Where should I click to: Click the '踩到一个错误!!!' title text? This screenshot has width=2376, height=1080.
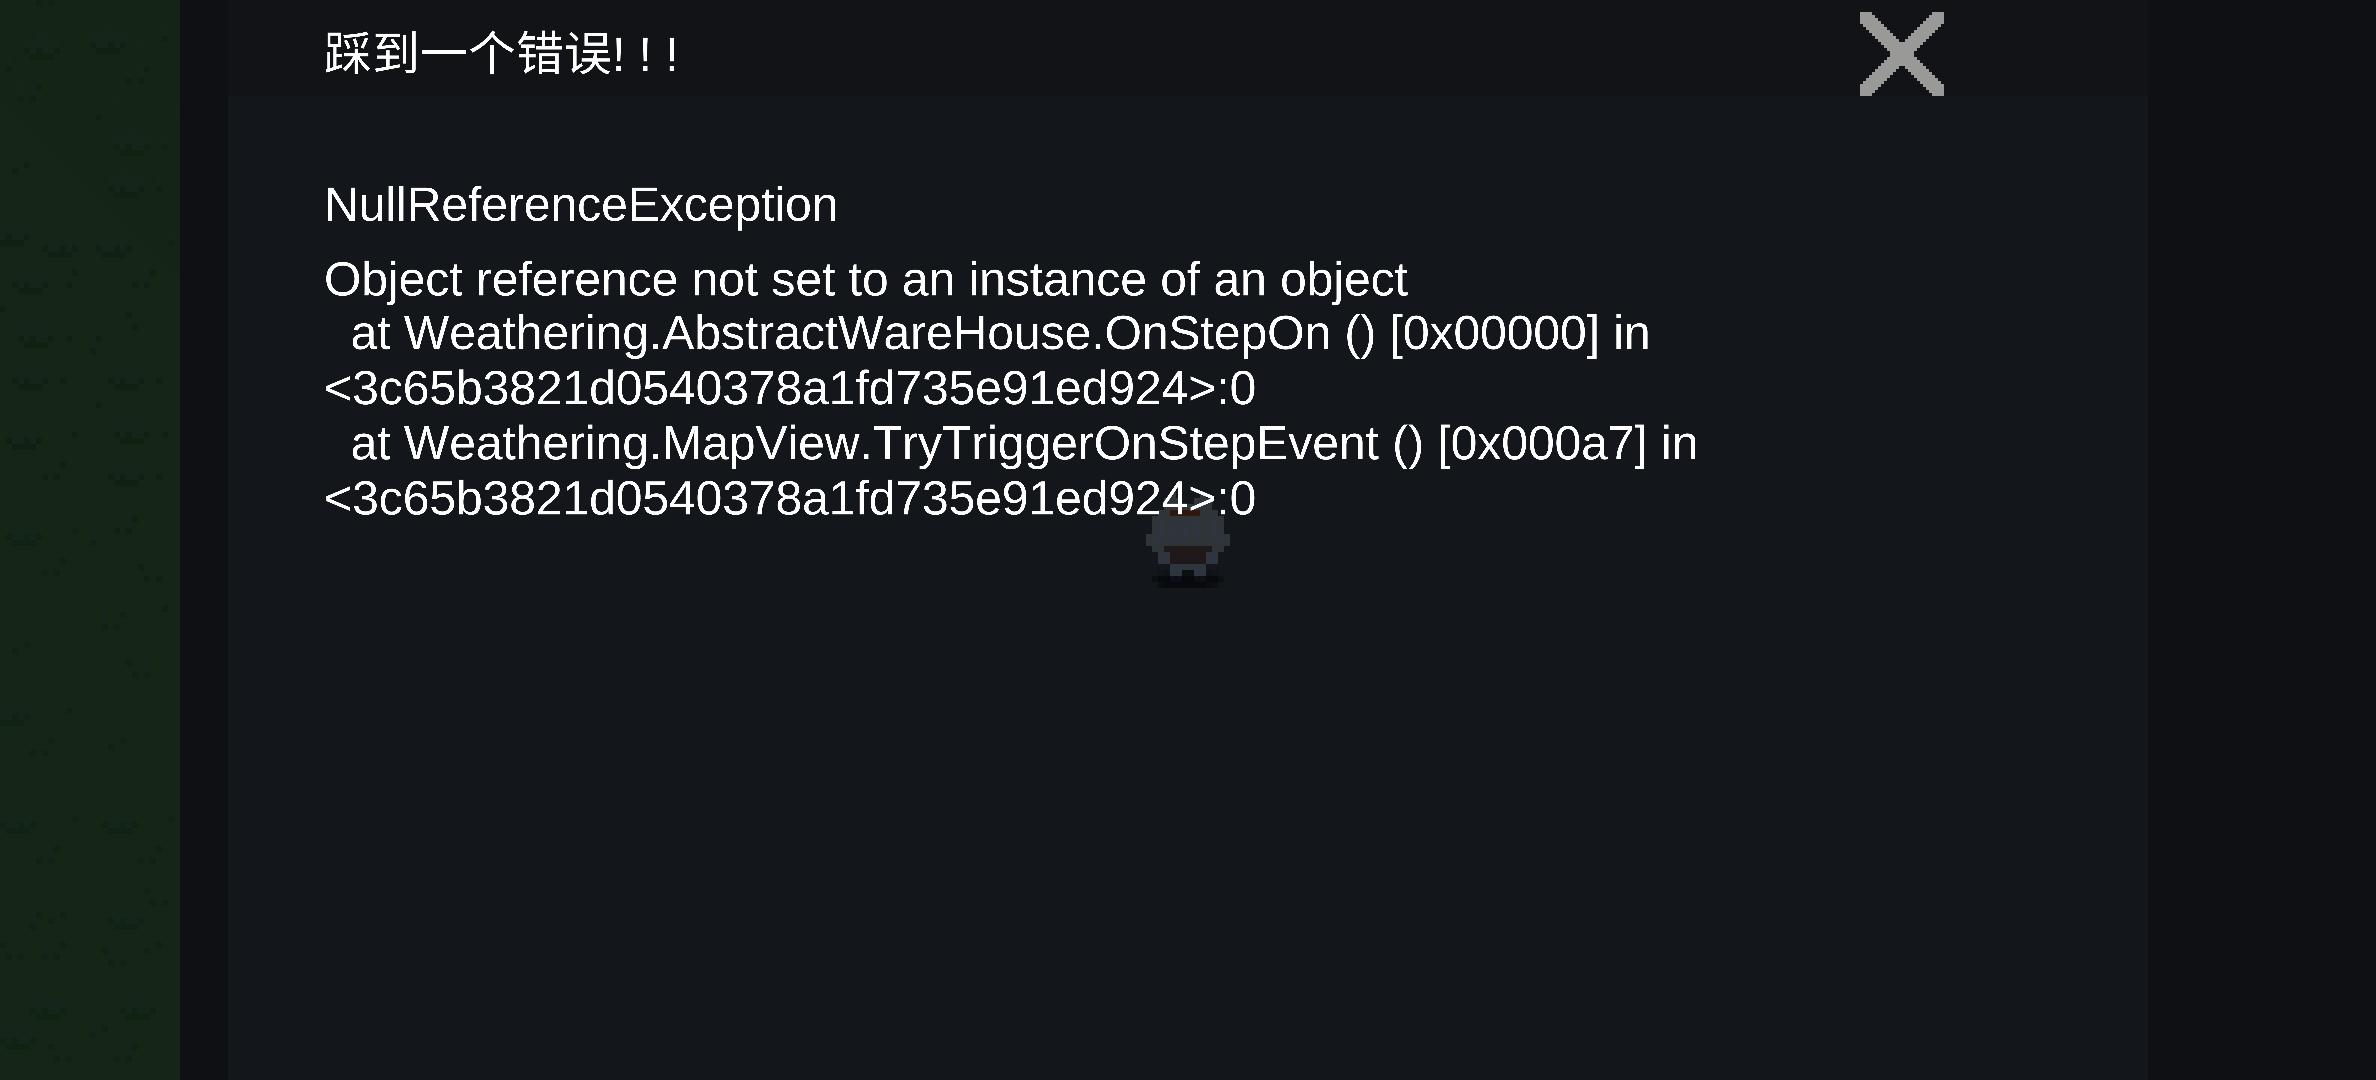point(502,54)
